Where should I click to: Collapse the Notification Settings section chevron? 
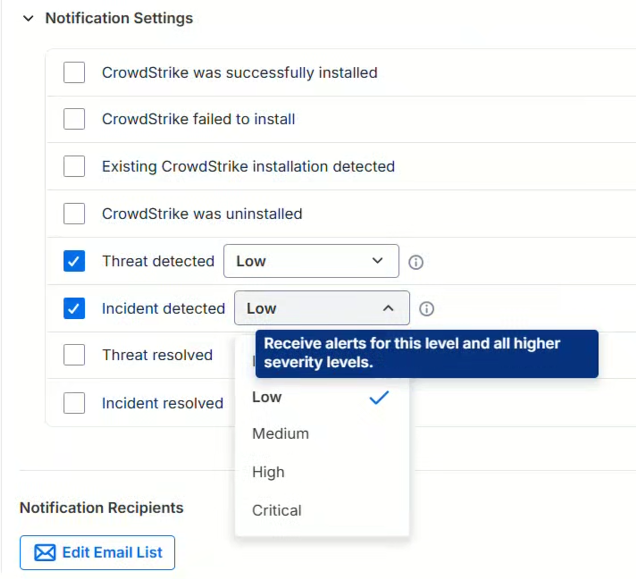click(x=28, y=18)
